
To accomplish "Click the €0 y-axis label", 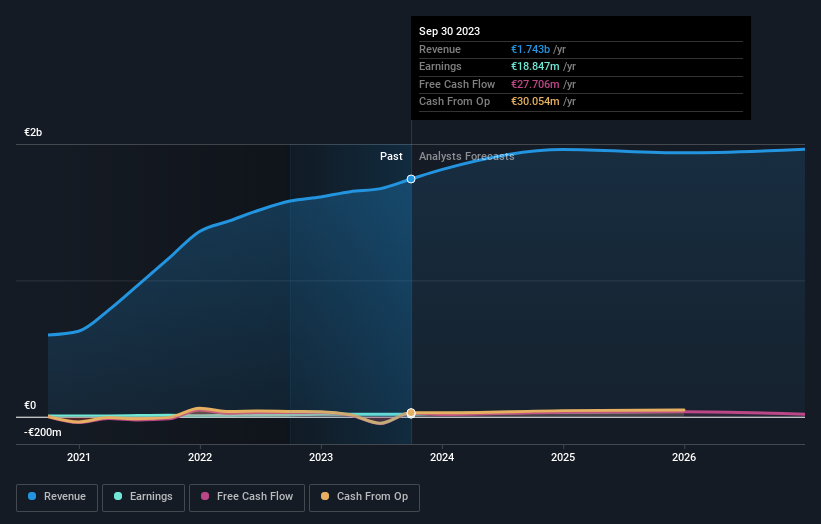I will [x=30, y=405].
